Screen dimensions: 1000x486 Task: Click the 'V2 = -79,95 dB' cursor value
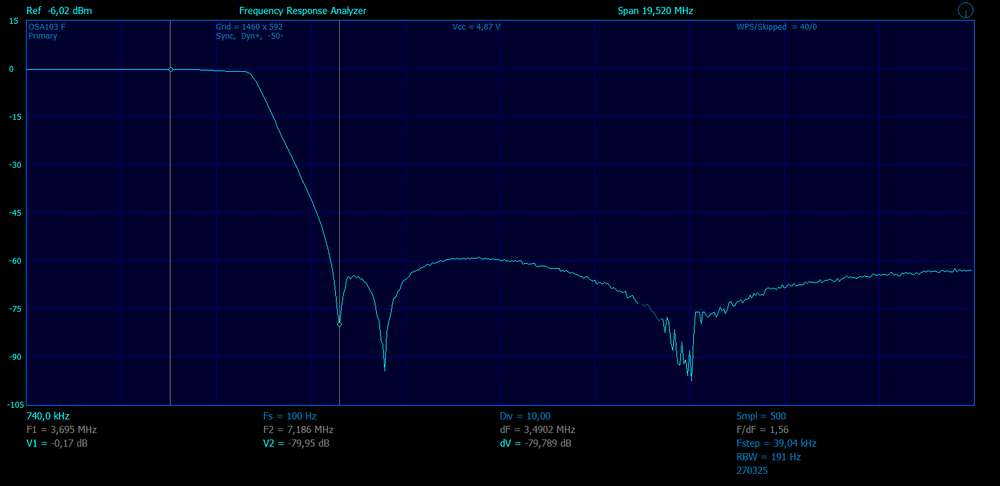(x=297, y=443)
